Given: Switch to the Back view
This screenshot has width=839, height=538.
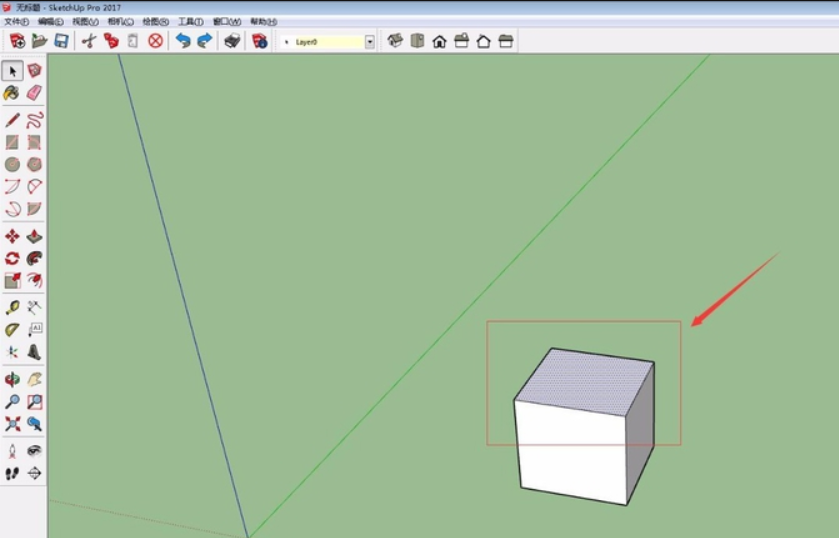Looking at the screenshot, I should click(x=484, y=41).
